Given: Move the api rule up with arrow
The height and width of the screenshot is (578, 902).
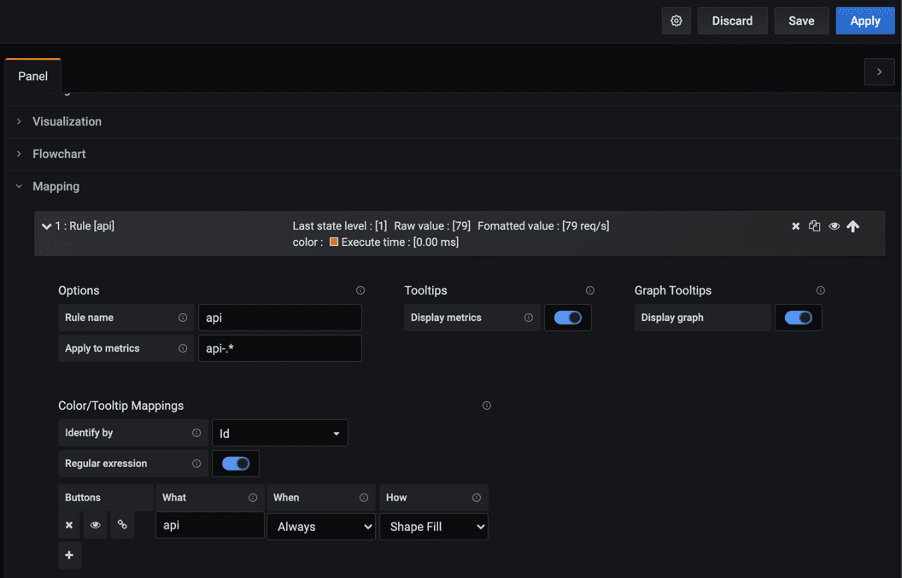Looking at the screenshot, I should [853, 227].
